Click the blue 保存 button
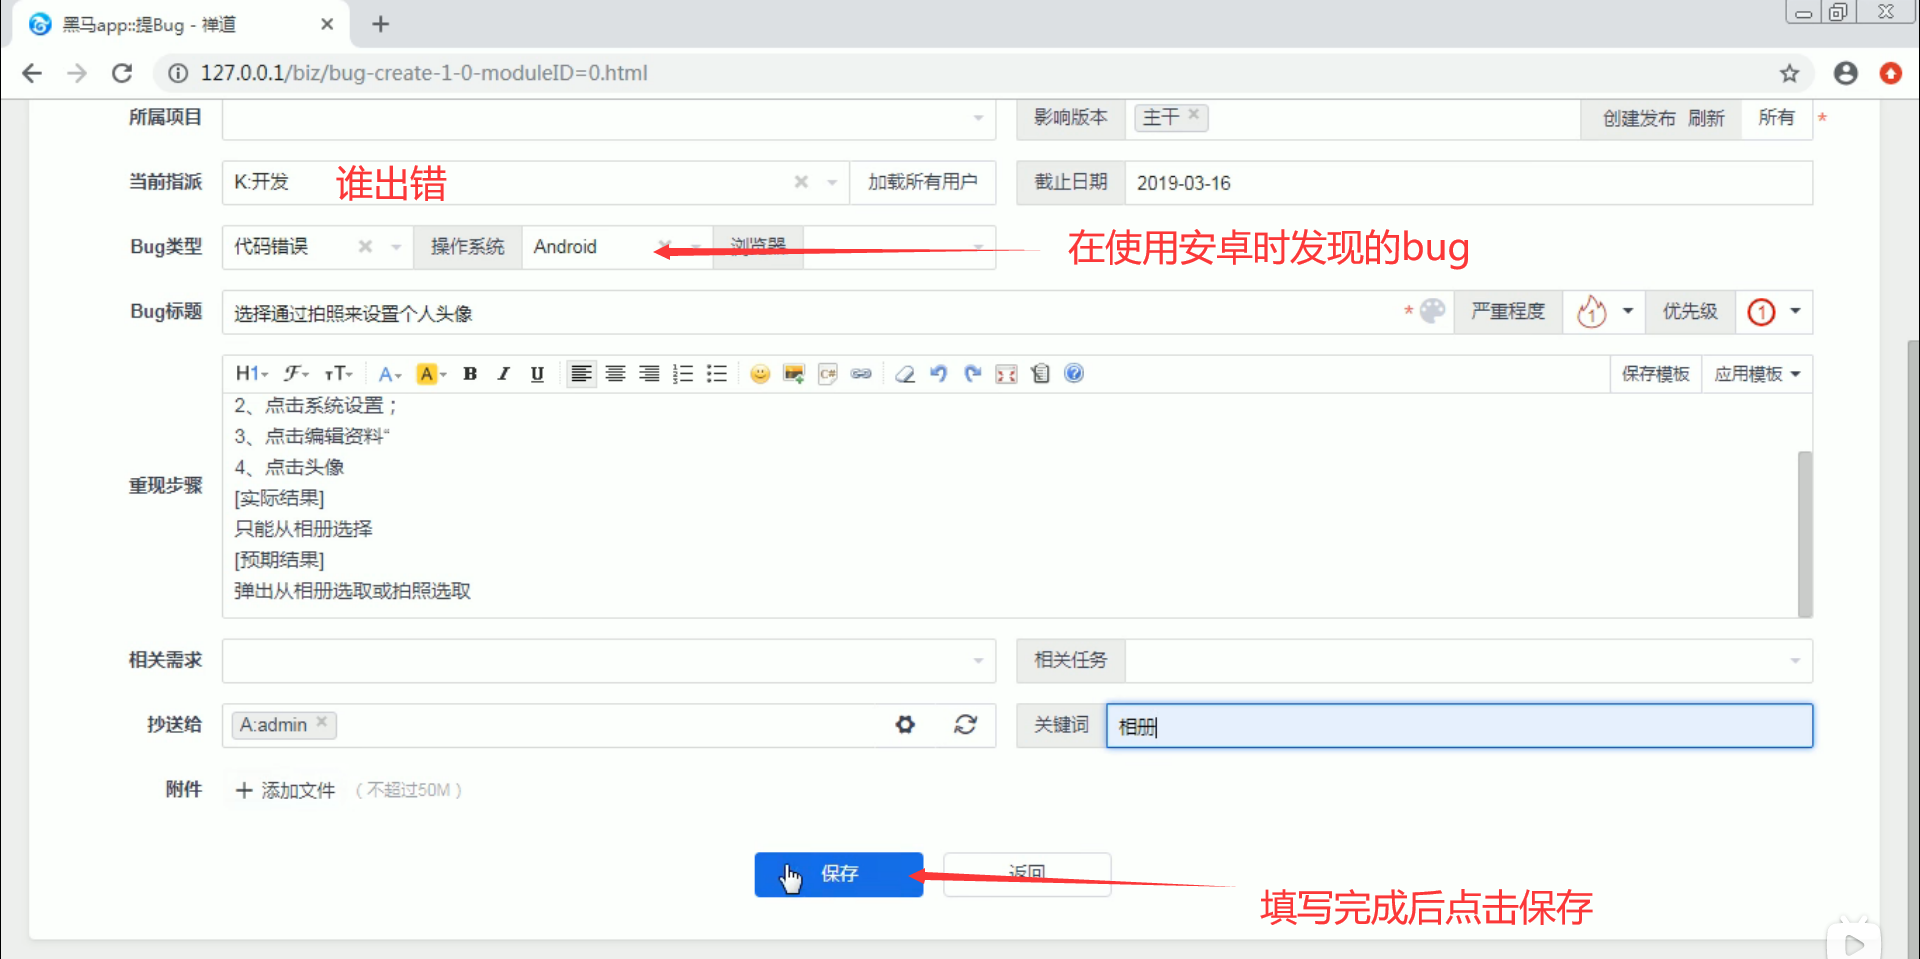 [838, 874]
